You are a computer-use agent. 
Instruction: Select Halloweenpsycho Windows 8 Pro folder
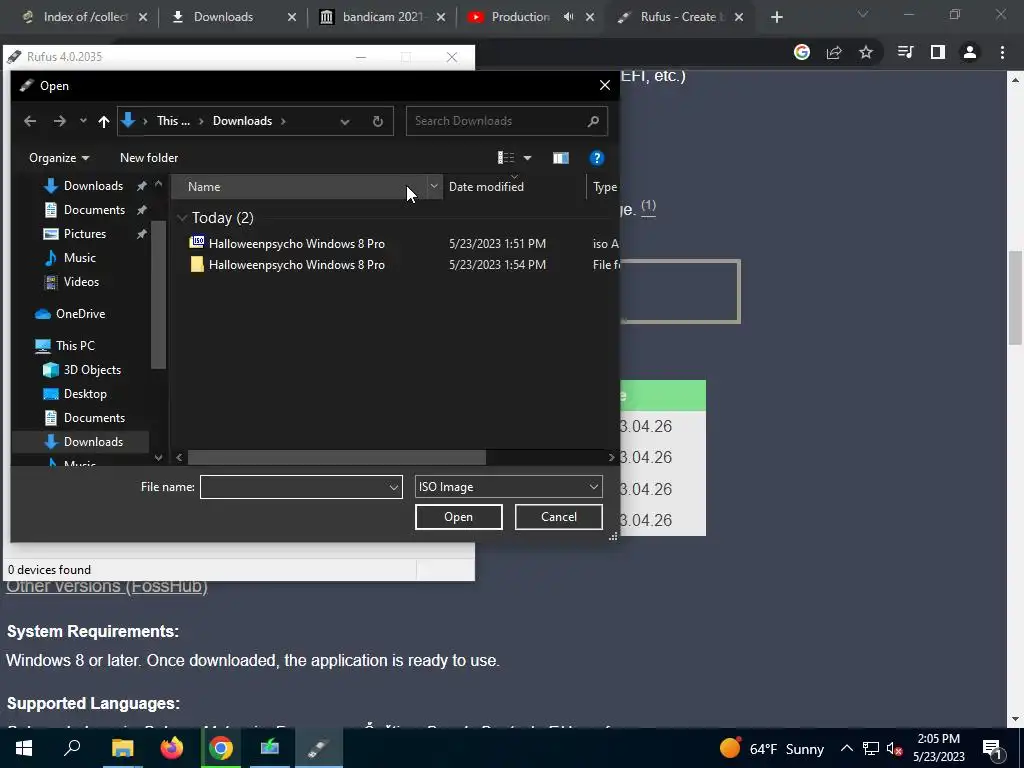click(296, 264)
